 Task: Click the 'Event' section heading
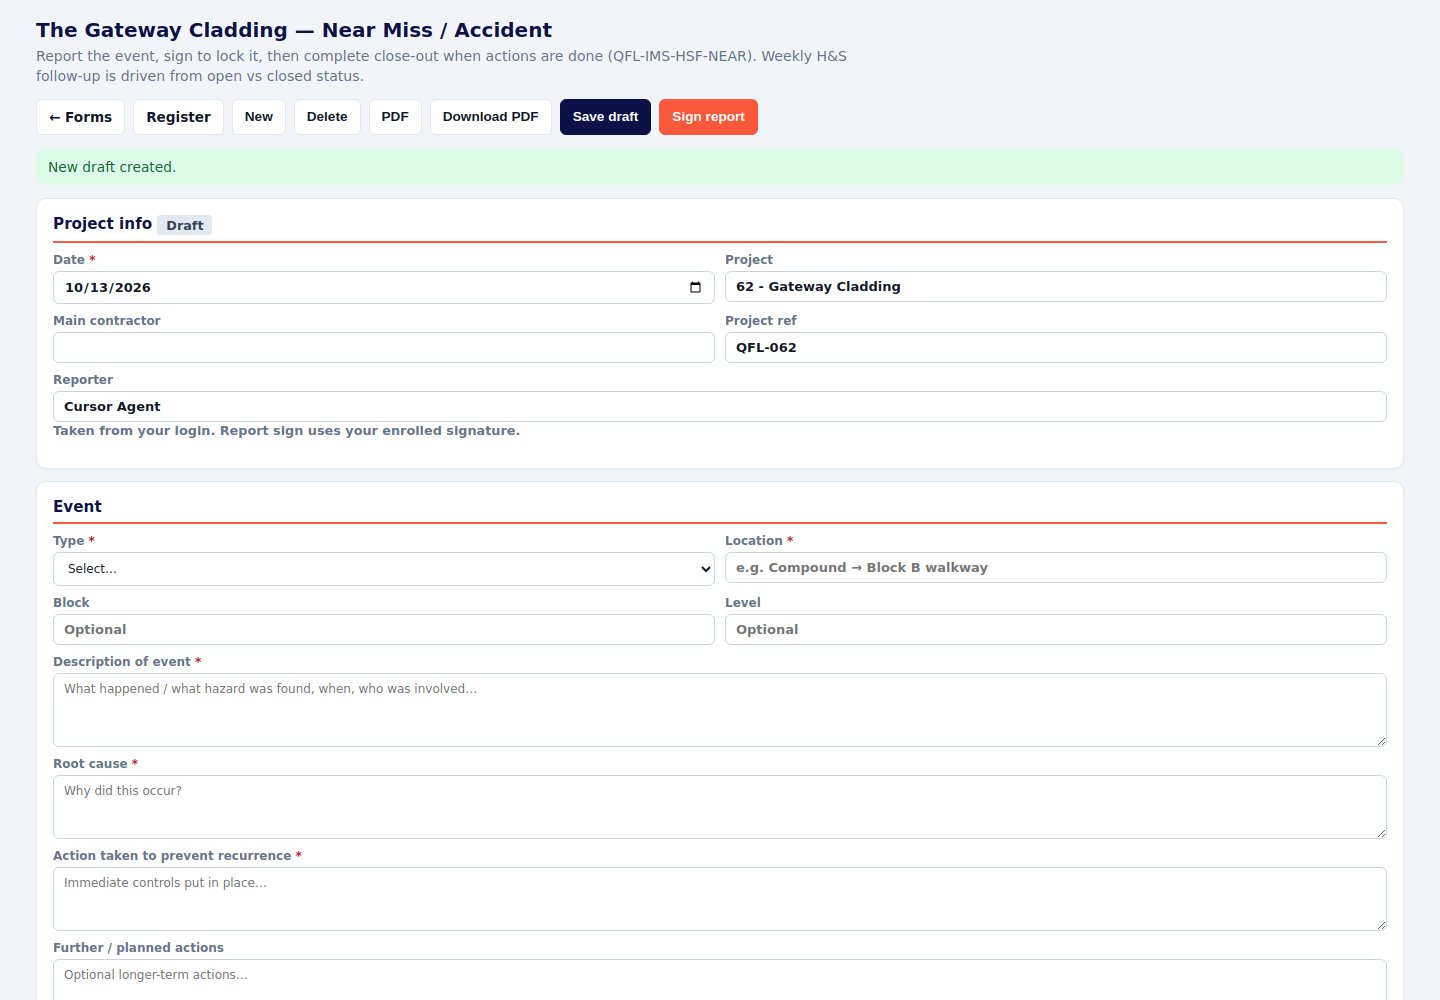77,506
